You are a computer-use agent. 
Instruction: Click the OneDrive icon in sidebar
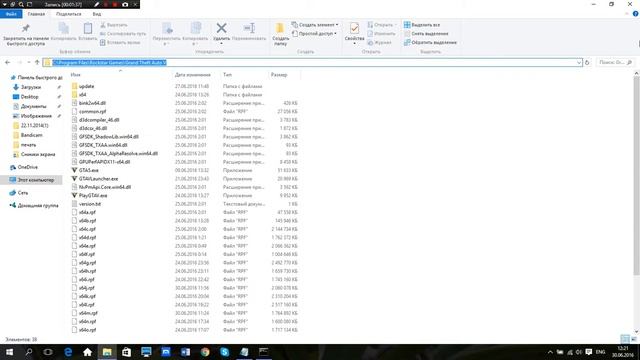point(13,167)
